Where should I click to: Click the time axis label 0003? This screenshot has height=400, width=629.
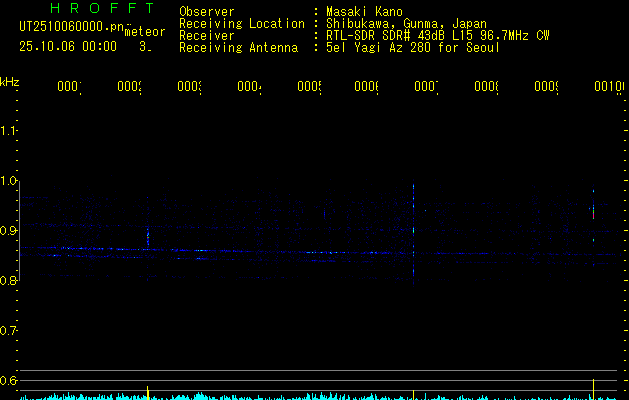(189, 87)
